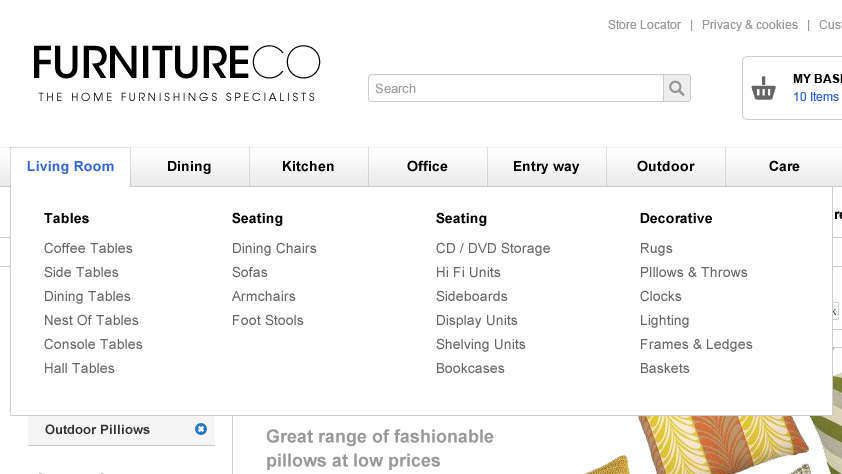Remove the Outdoor Pillows filter via blue X
Image resolution: width=842 pixels, height=474 pixels.
[201, 429]
